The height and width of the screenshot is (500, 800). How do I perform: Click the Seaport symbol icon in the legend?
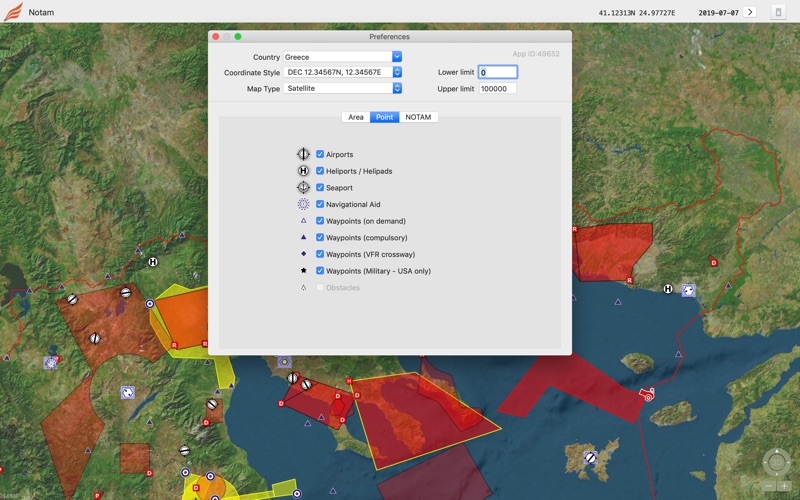tap(303, 188)
